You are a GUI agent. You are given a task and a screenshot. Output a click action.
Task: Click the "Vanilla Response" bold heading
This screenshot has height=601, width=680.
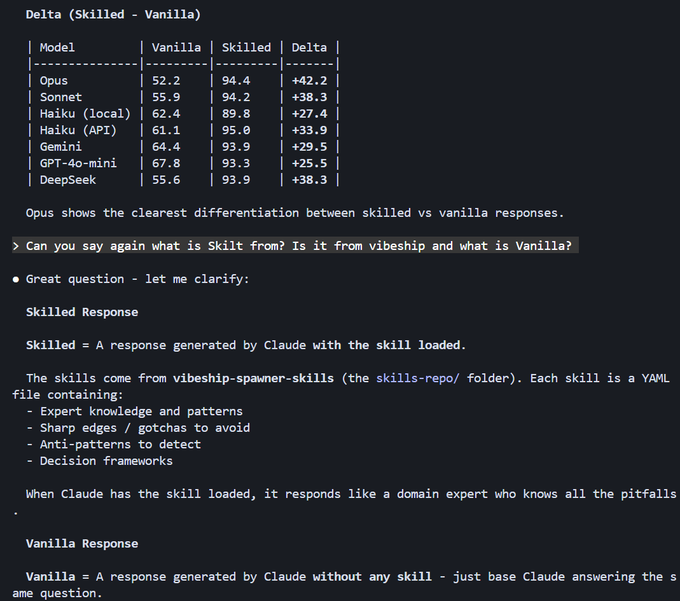[x=82, y=543]
